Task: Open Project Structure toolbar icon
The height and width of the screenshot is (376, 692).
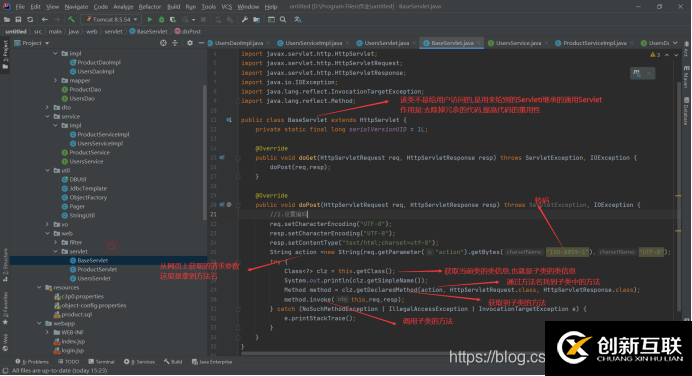Action: [x=256, y=19]
